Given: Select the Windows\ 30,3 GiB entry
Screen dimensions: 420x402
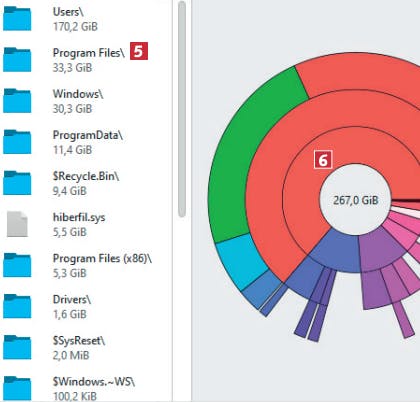Looking at the screenshot, I should (x=86, y=101).
